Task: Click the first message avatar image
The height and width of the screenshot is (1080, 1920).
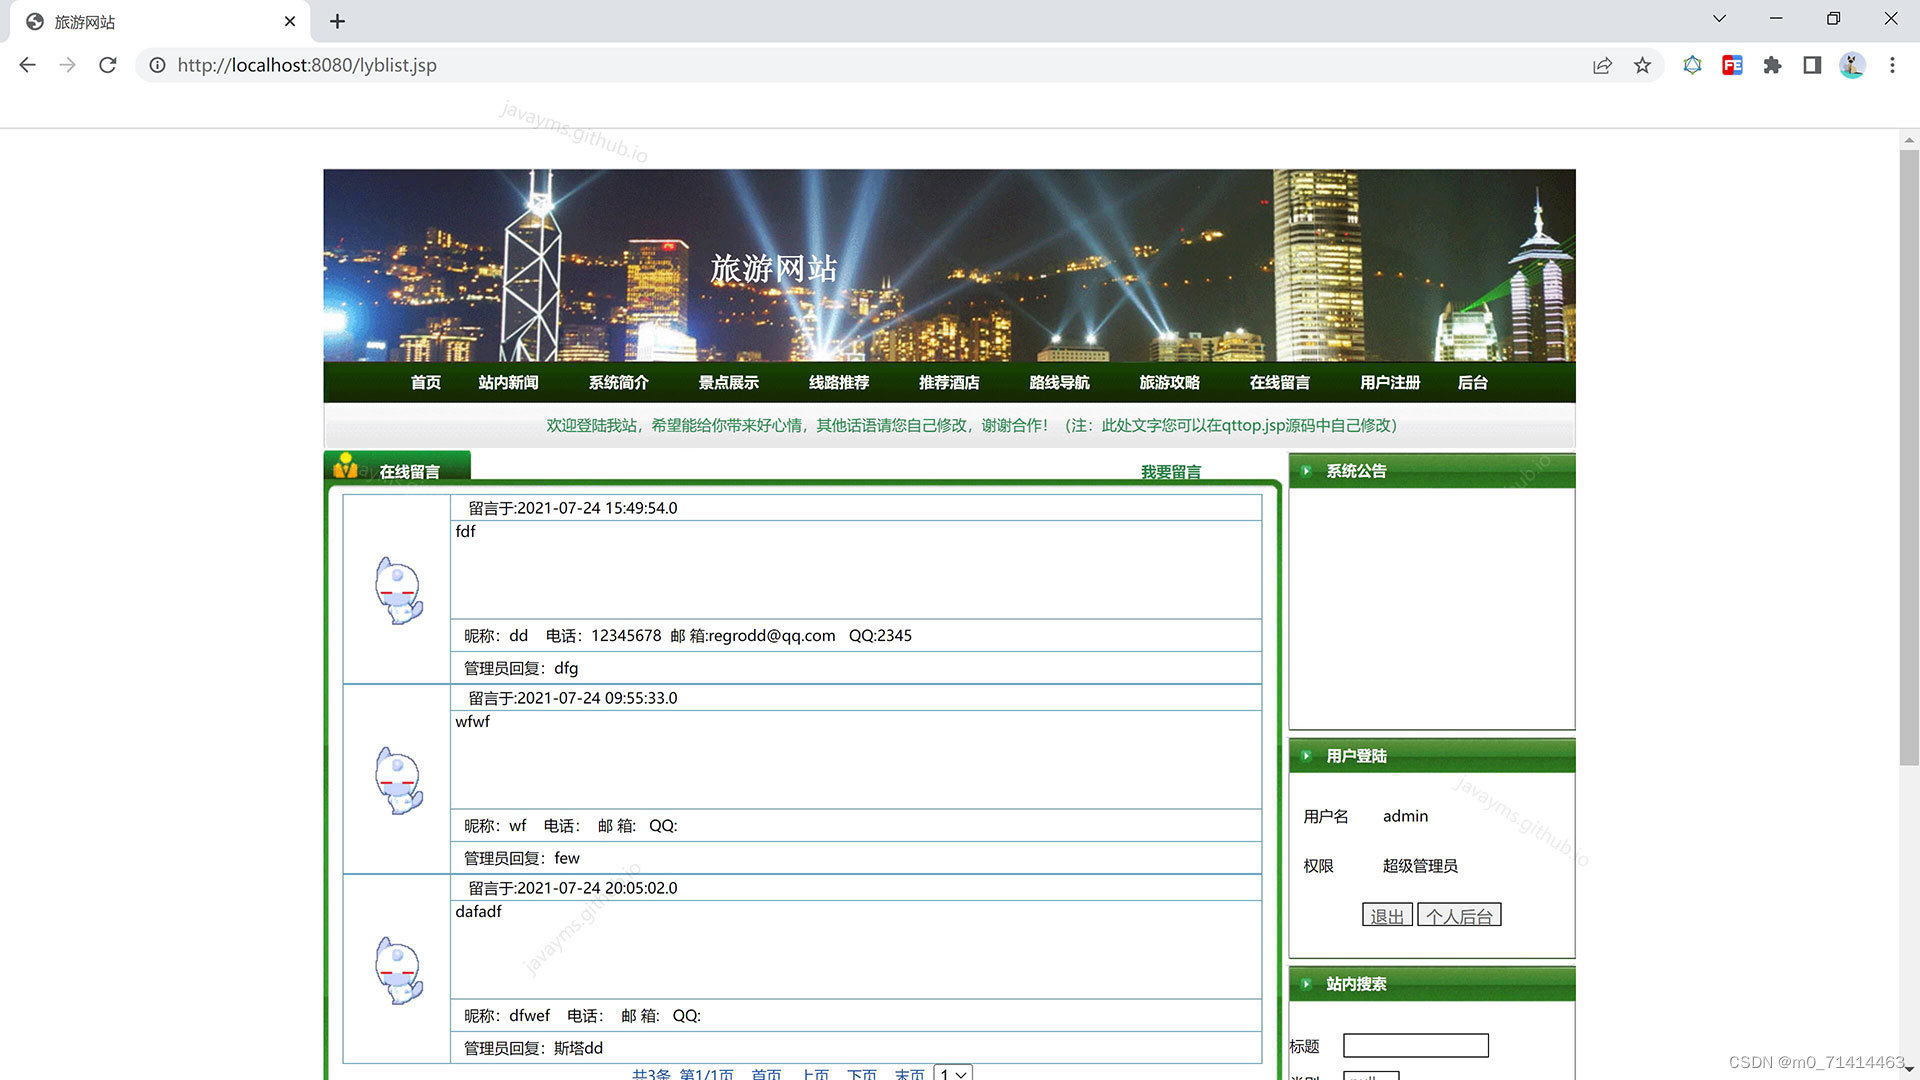Action: pyautogui.click(x=398, y=590)
